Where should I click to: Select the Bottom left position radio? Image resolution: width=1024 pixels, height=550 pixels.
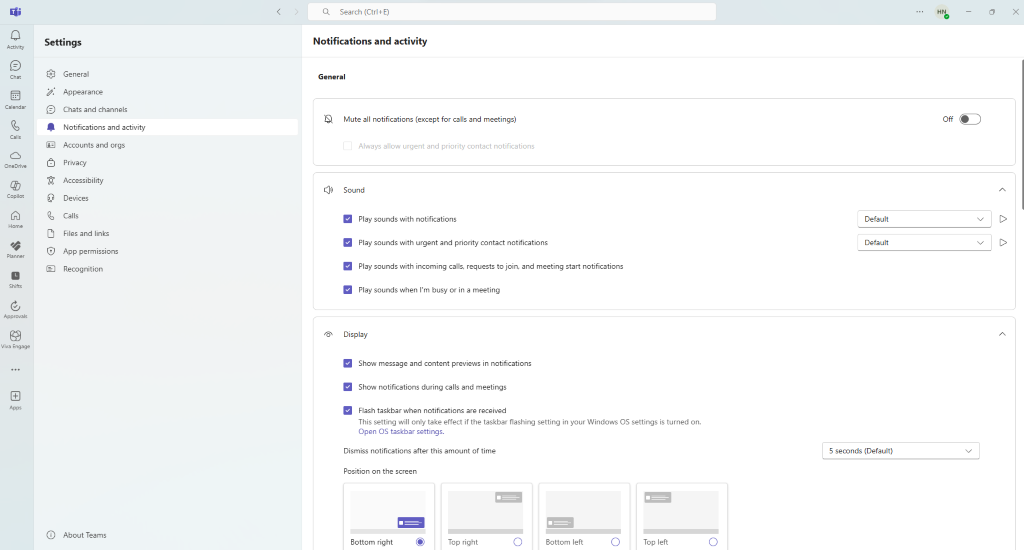(x=615, y=542)
